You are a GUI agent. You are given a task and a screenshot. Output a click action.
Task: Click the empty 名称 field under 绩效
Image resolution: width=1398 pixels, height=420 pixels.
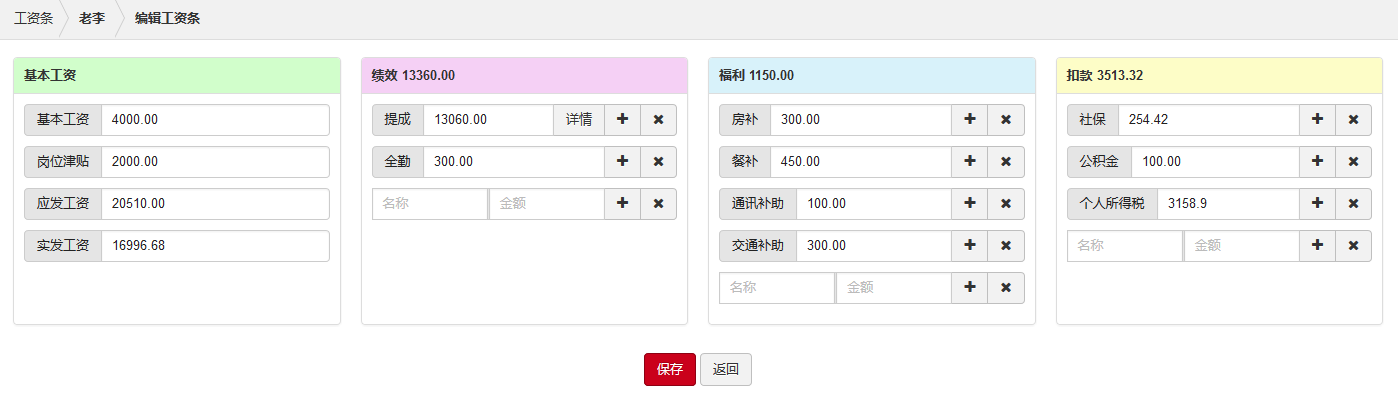(430, 204)
